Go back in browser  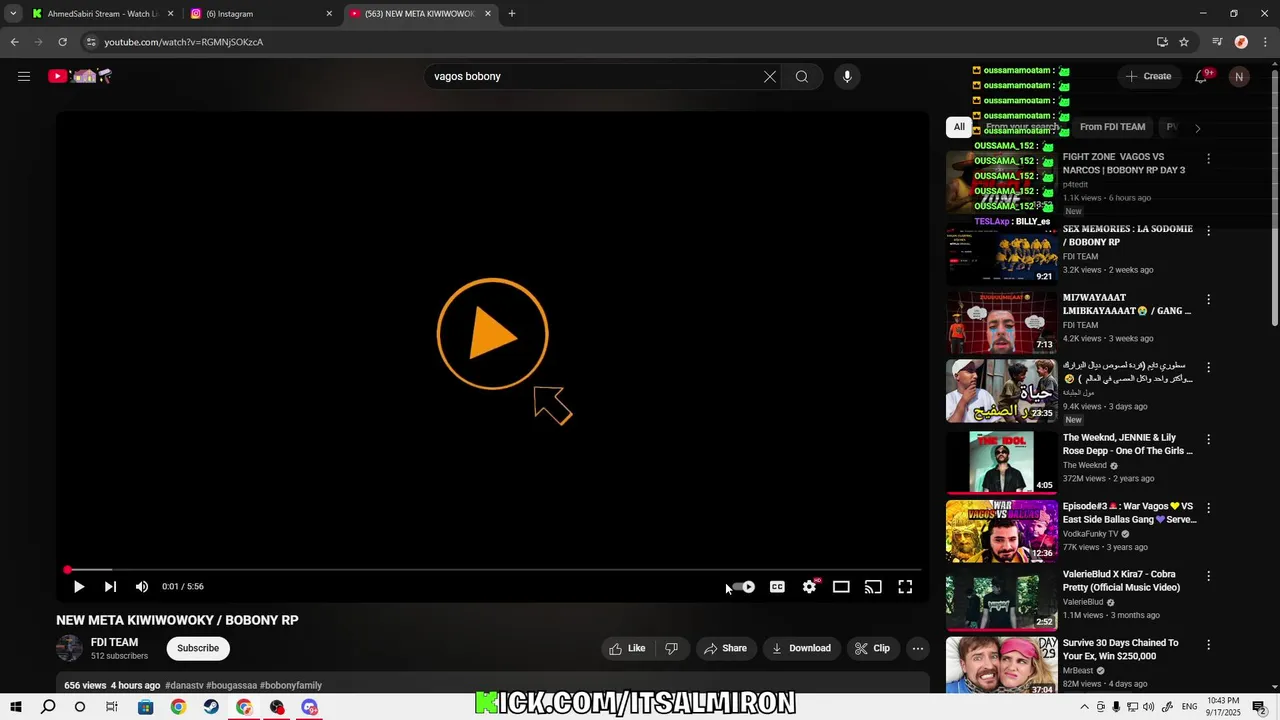(14, 42)
